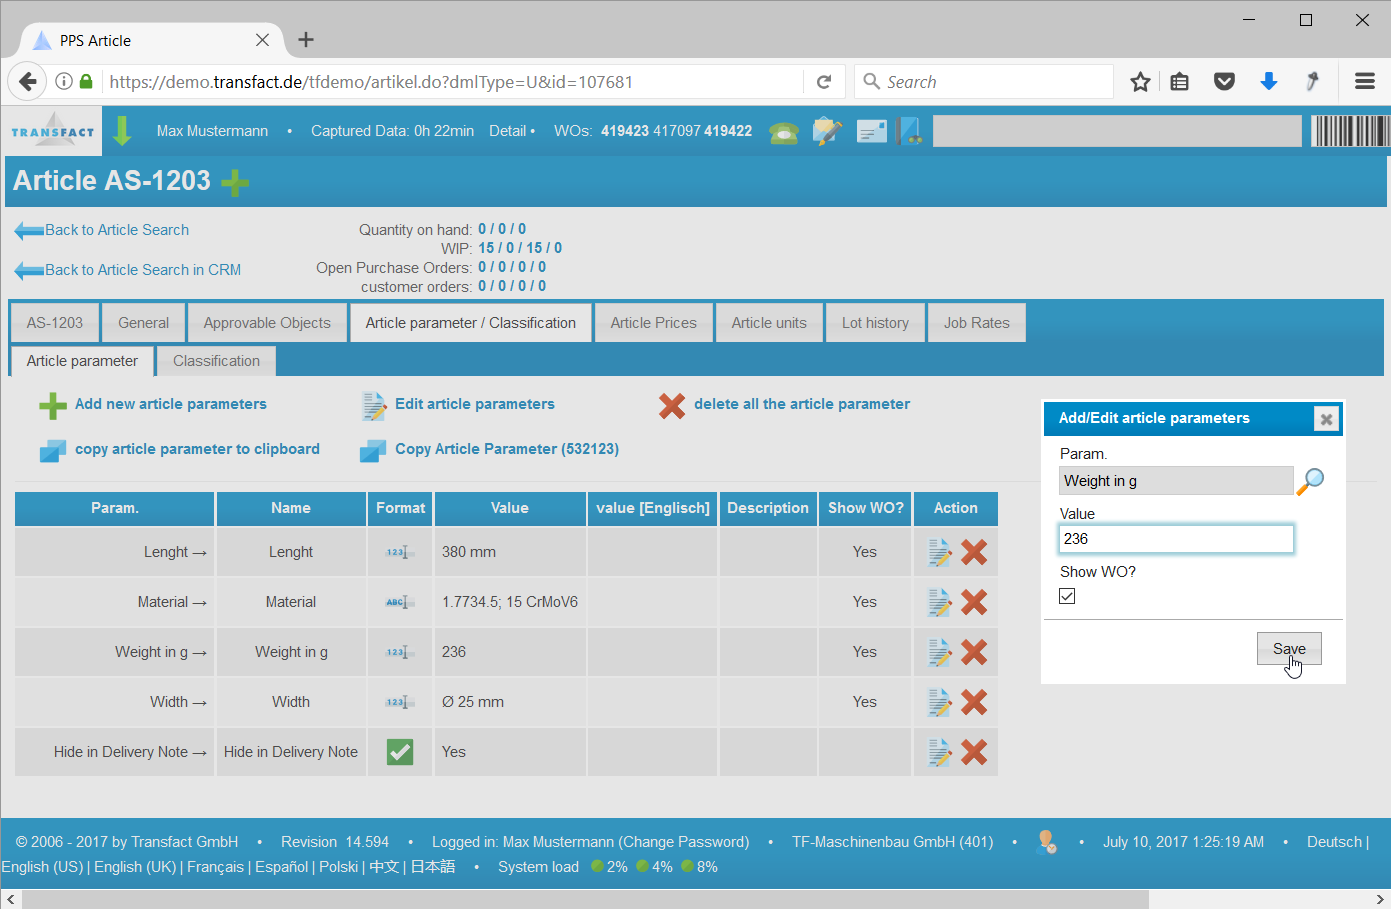1391x909 pixels.
Task: Delete the Width parameter row
Action: click(974, 702)
